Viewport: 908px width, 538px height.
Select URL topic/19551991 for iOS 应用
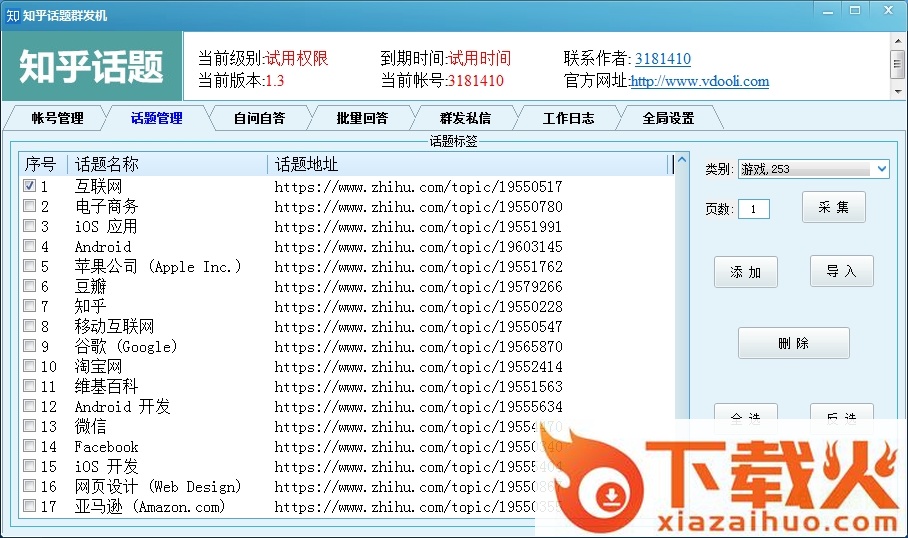[x=418, y=227]
